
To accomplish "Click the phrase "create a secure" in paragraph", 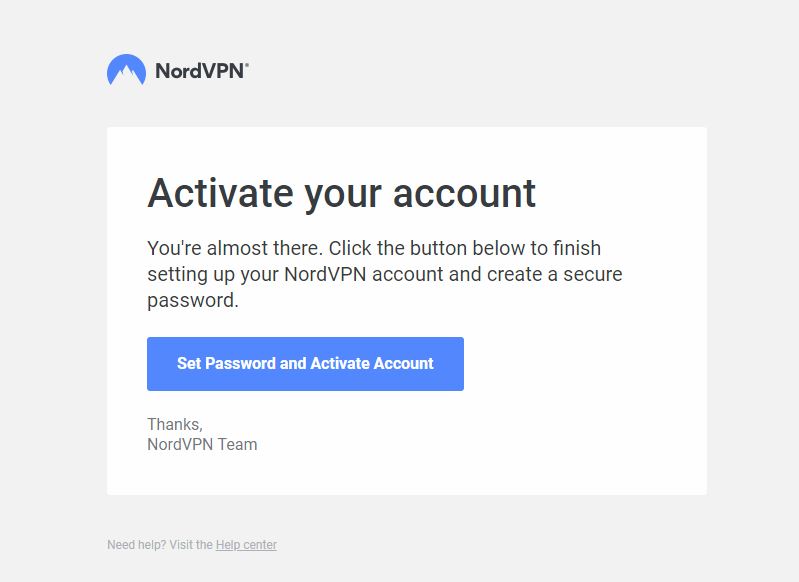I will (x=554, y=274).
